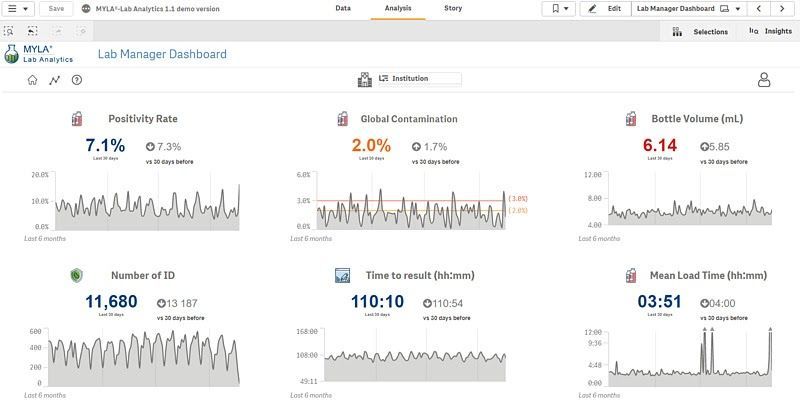The width and height of the screenshot is (800, 403).
Task: Open the bookmarks dropdown
Action: tap(559, 9)
